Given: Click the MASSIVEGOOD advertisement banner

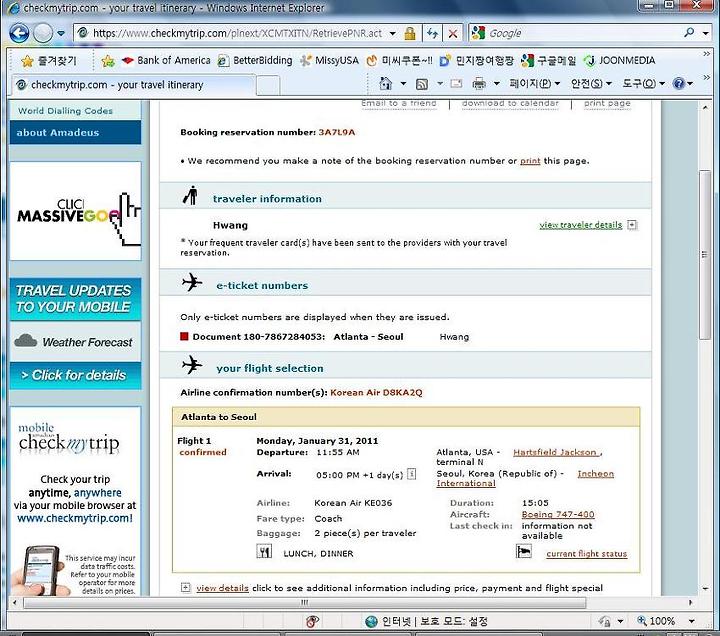Looking at the screenshot, I should [75, 211].
